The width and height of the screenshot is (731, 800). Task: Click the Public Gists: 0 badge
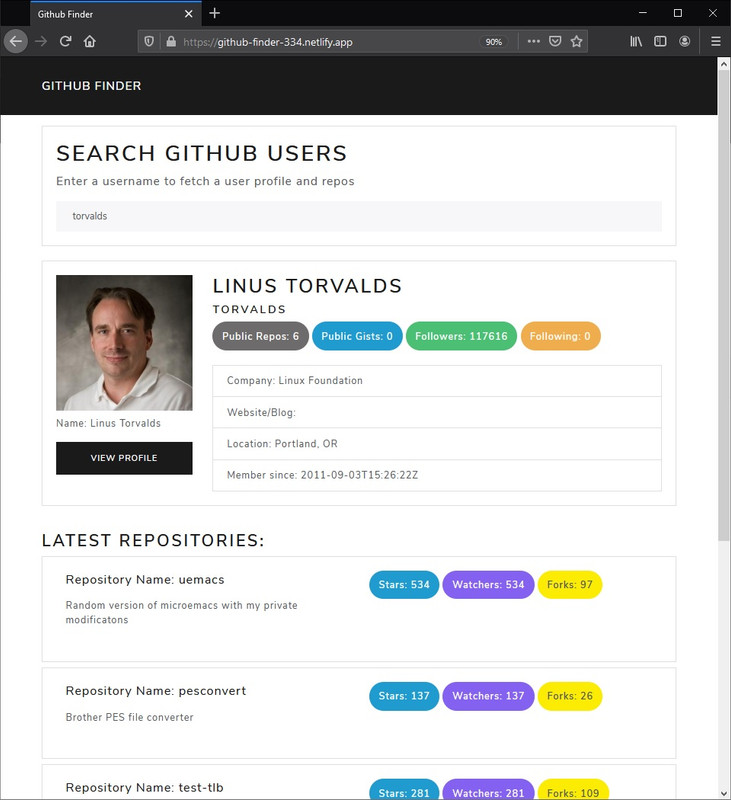pos(357,336)
